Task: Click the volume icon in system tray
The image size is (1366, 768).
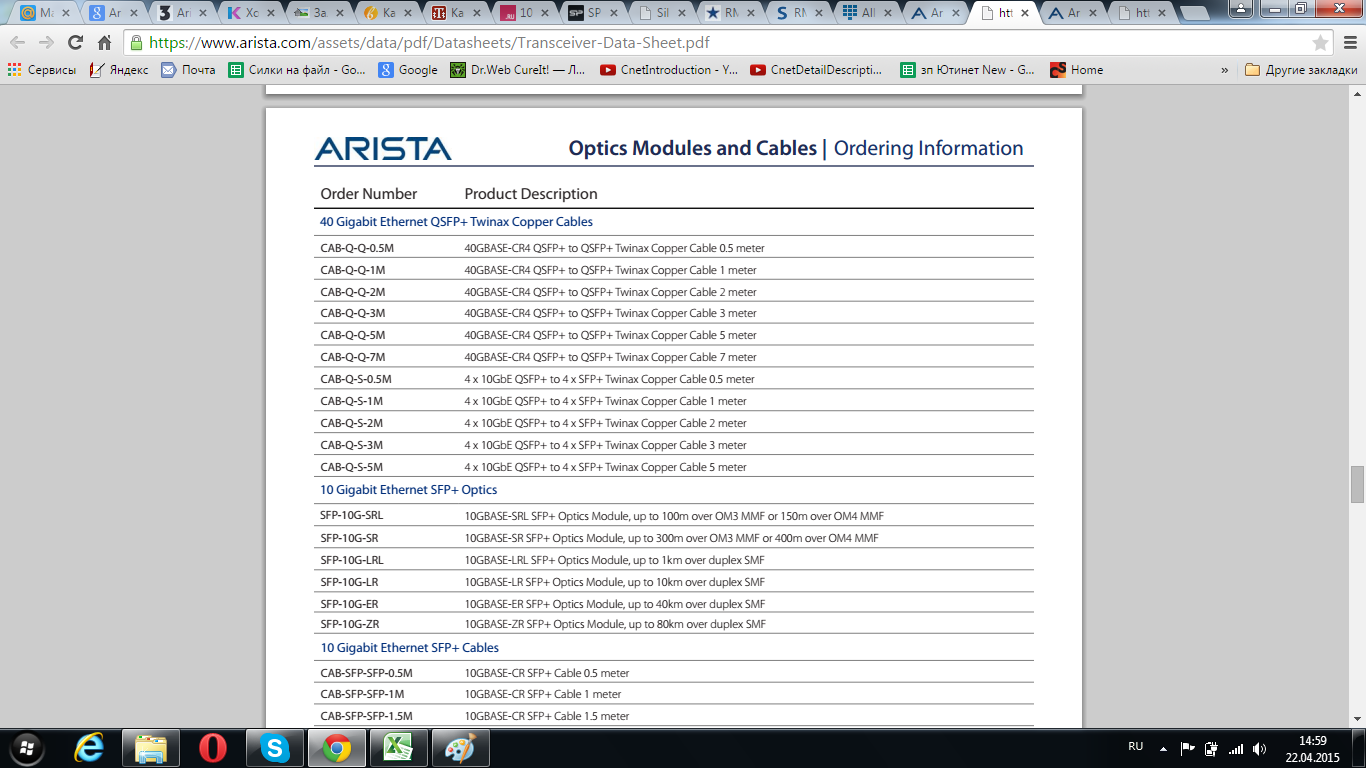Action: pyautogui.click(x=1259, y=748)
